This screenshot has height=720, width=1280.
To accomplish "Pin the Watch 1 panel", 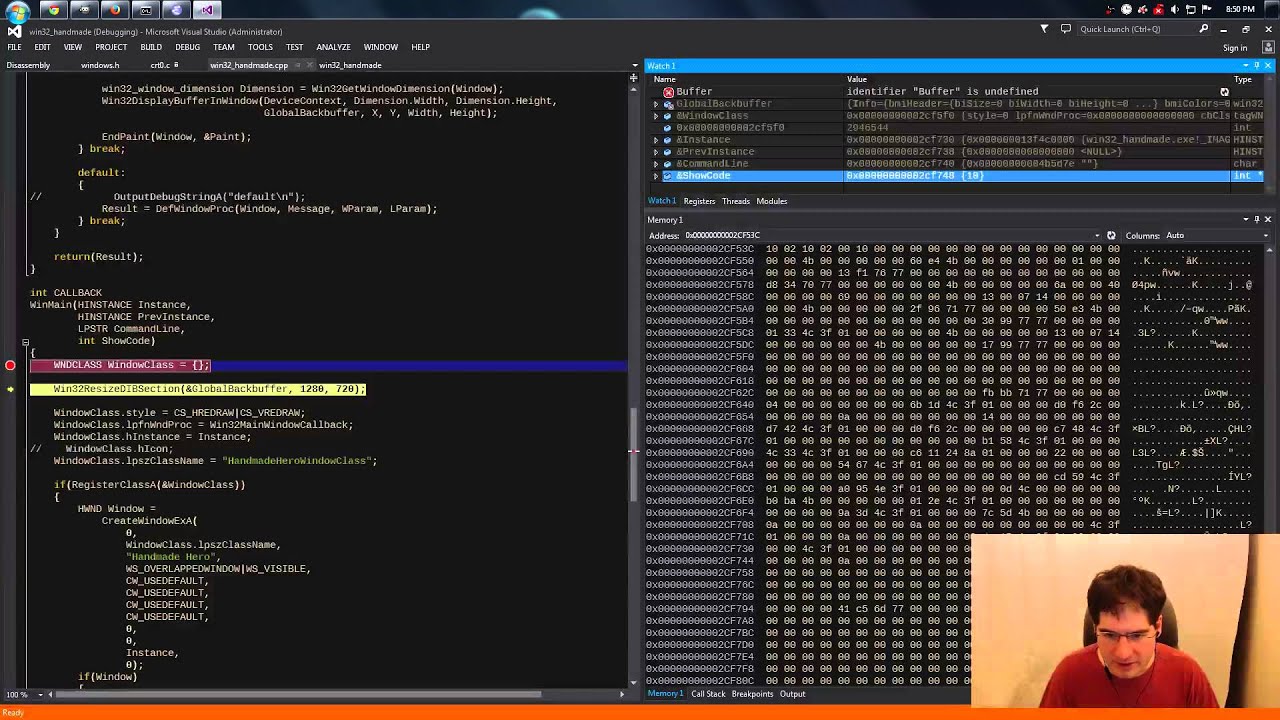I will [1257, 66].
